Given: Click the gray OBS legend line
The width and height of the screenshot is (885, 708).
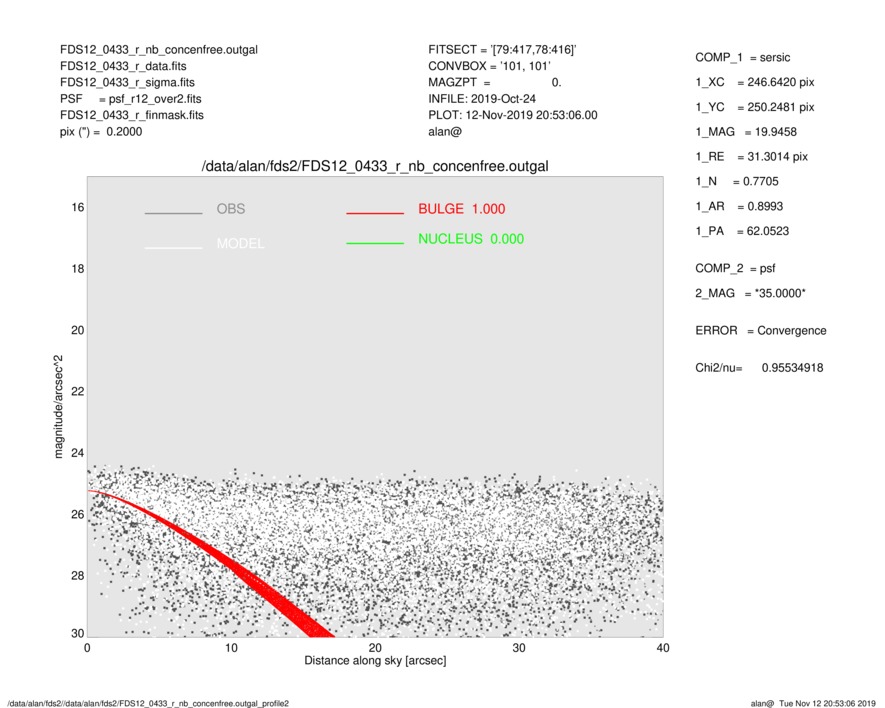Looking at the screenshot, I should 173,214.
